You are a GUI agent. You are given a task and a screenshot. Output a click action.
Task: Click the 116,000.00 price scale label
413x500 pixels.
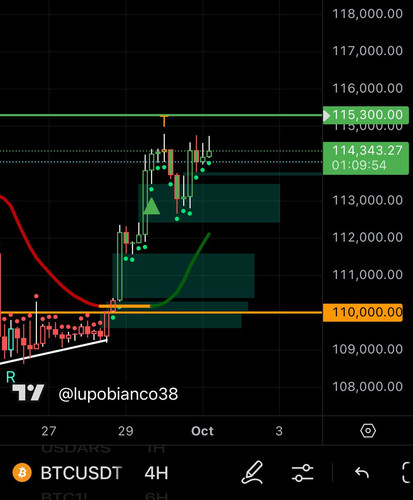[x=368, y=88]
